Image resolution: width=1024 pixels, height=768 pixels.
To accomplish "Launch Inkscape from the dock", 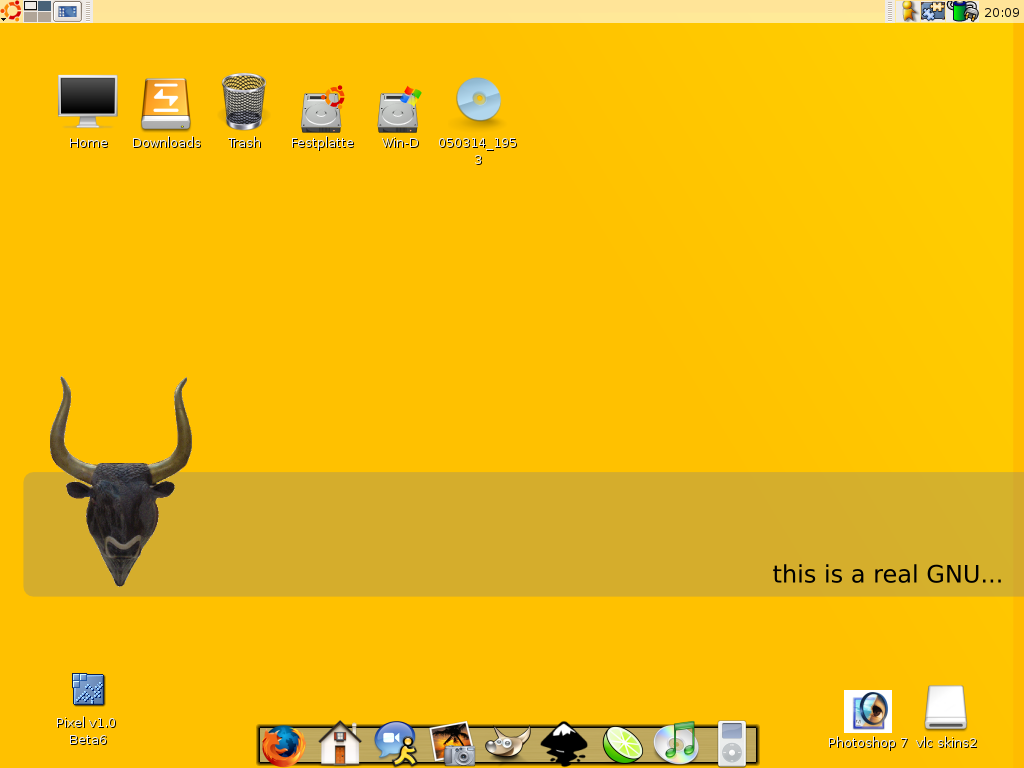I will 564,743.
